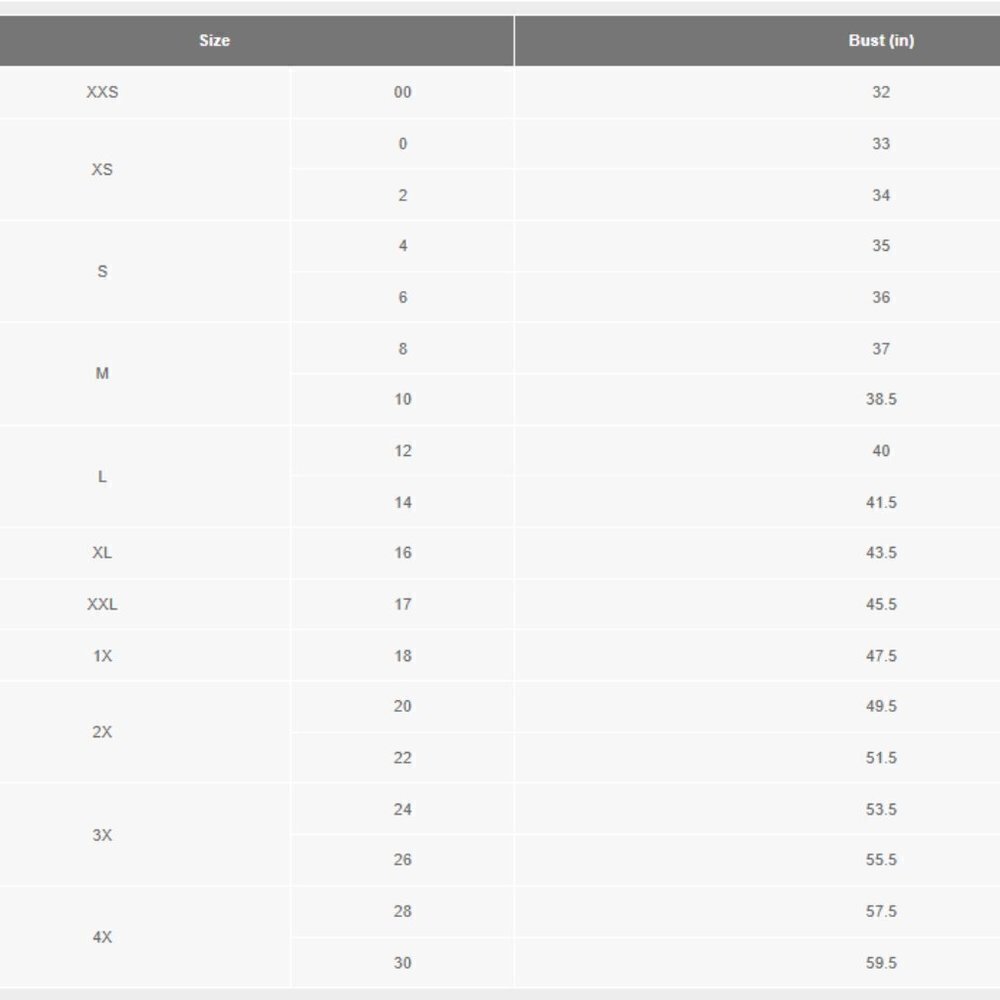Image resolution: width=1000 pixels, height=1000 pixels.
Task: Select the 2X size label cell
Action: tap(102, 732)
